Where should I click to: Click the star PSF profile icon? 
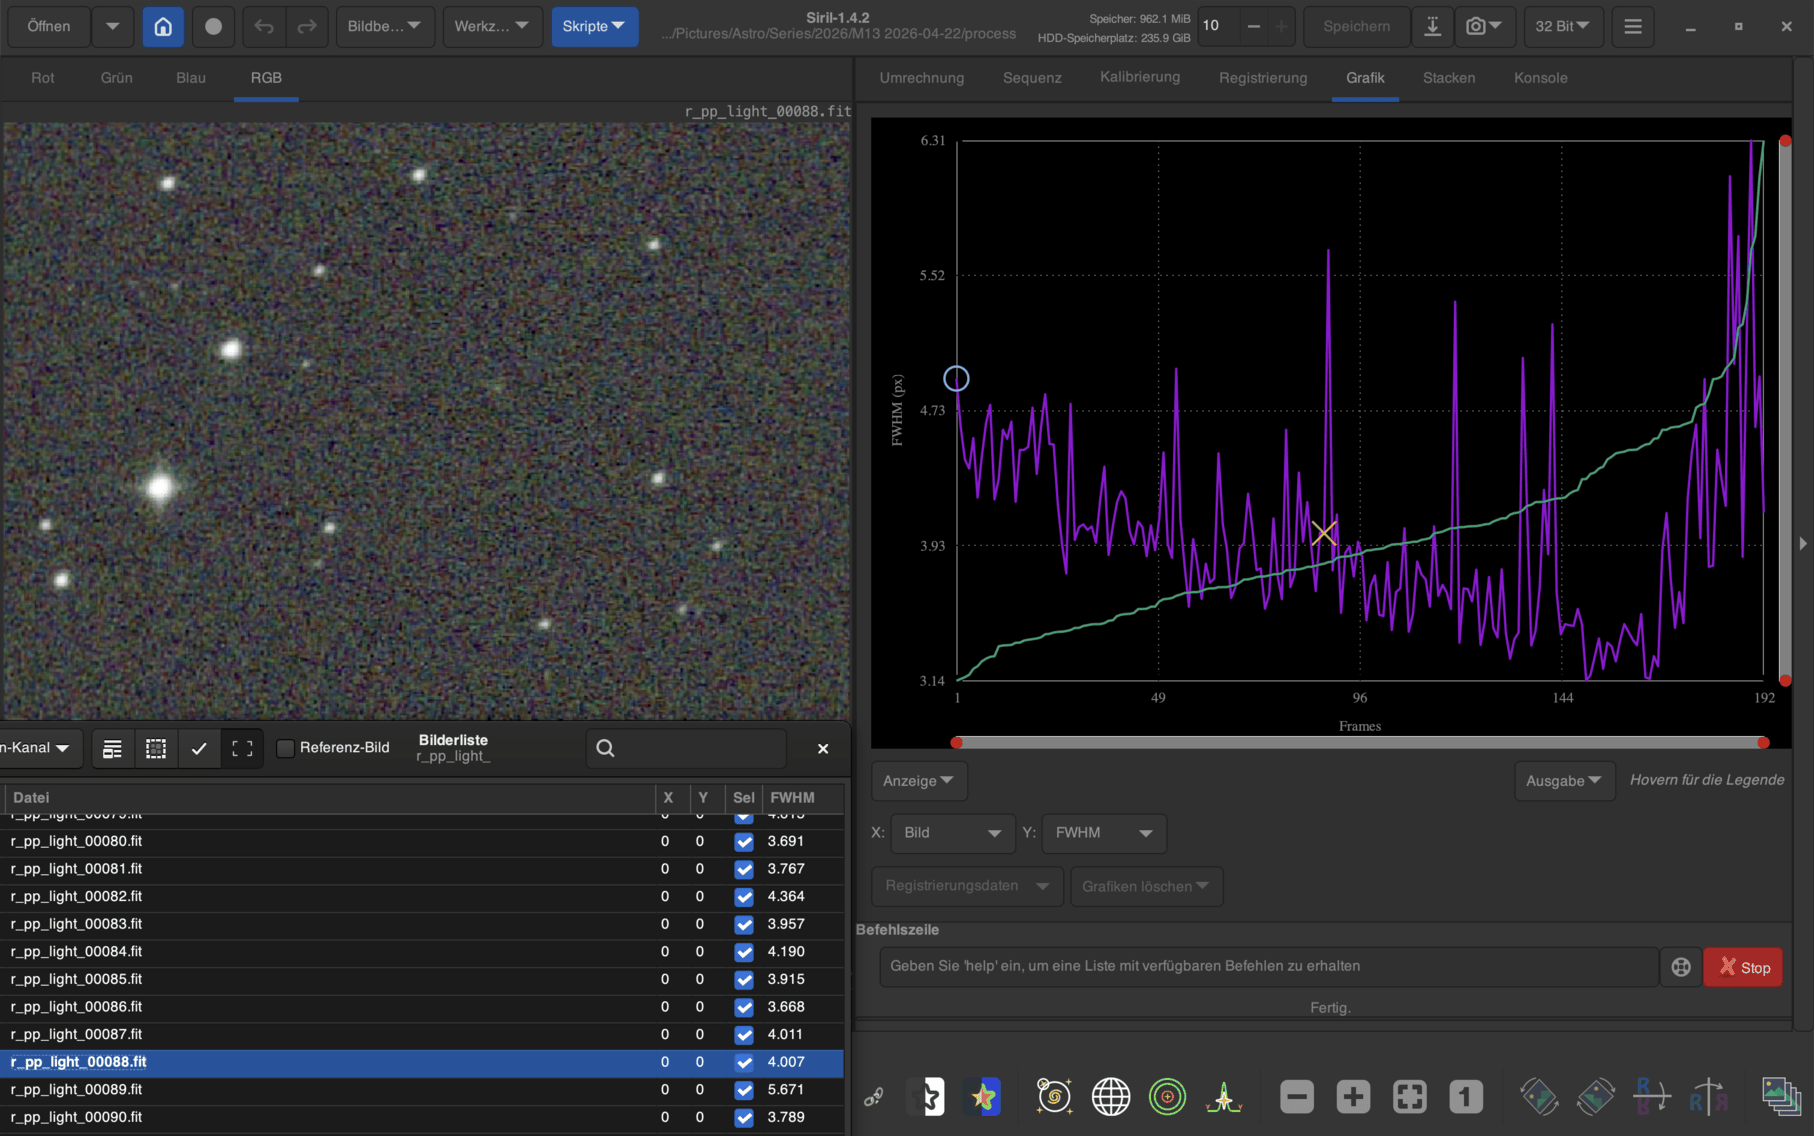pos(1224,1097)
